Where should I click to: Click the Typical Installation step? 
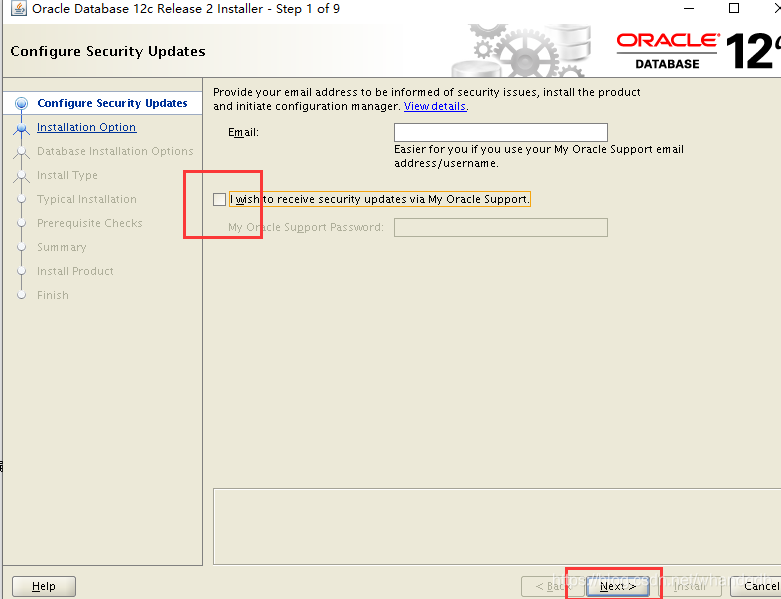pos(87,199)
